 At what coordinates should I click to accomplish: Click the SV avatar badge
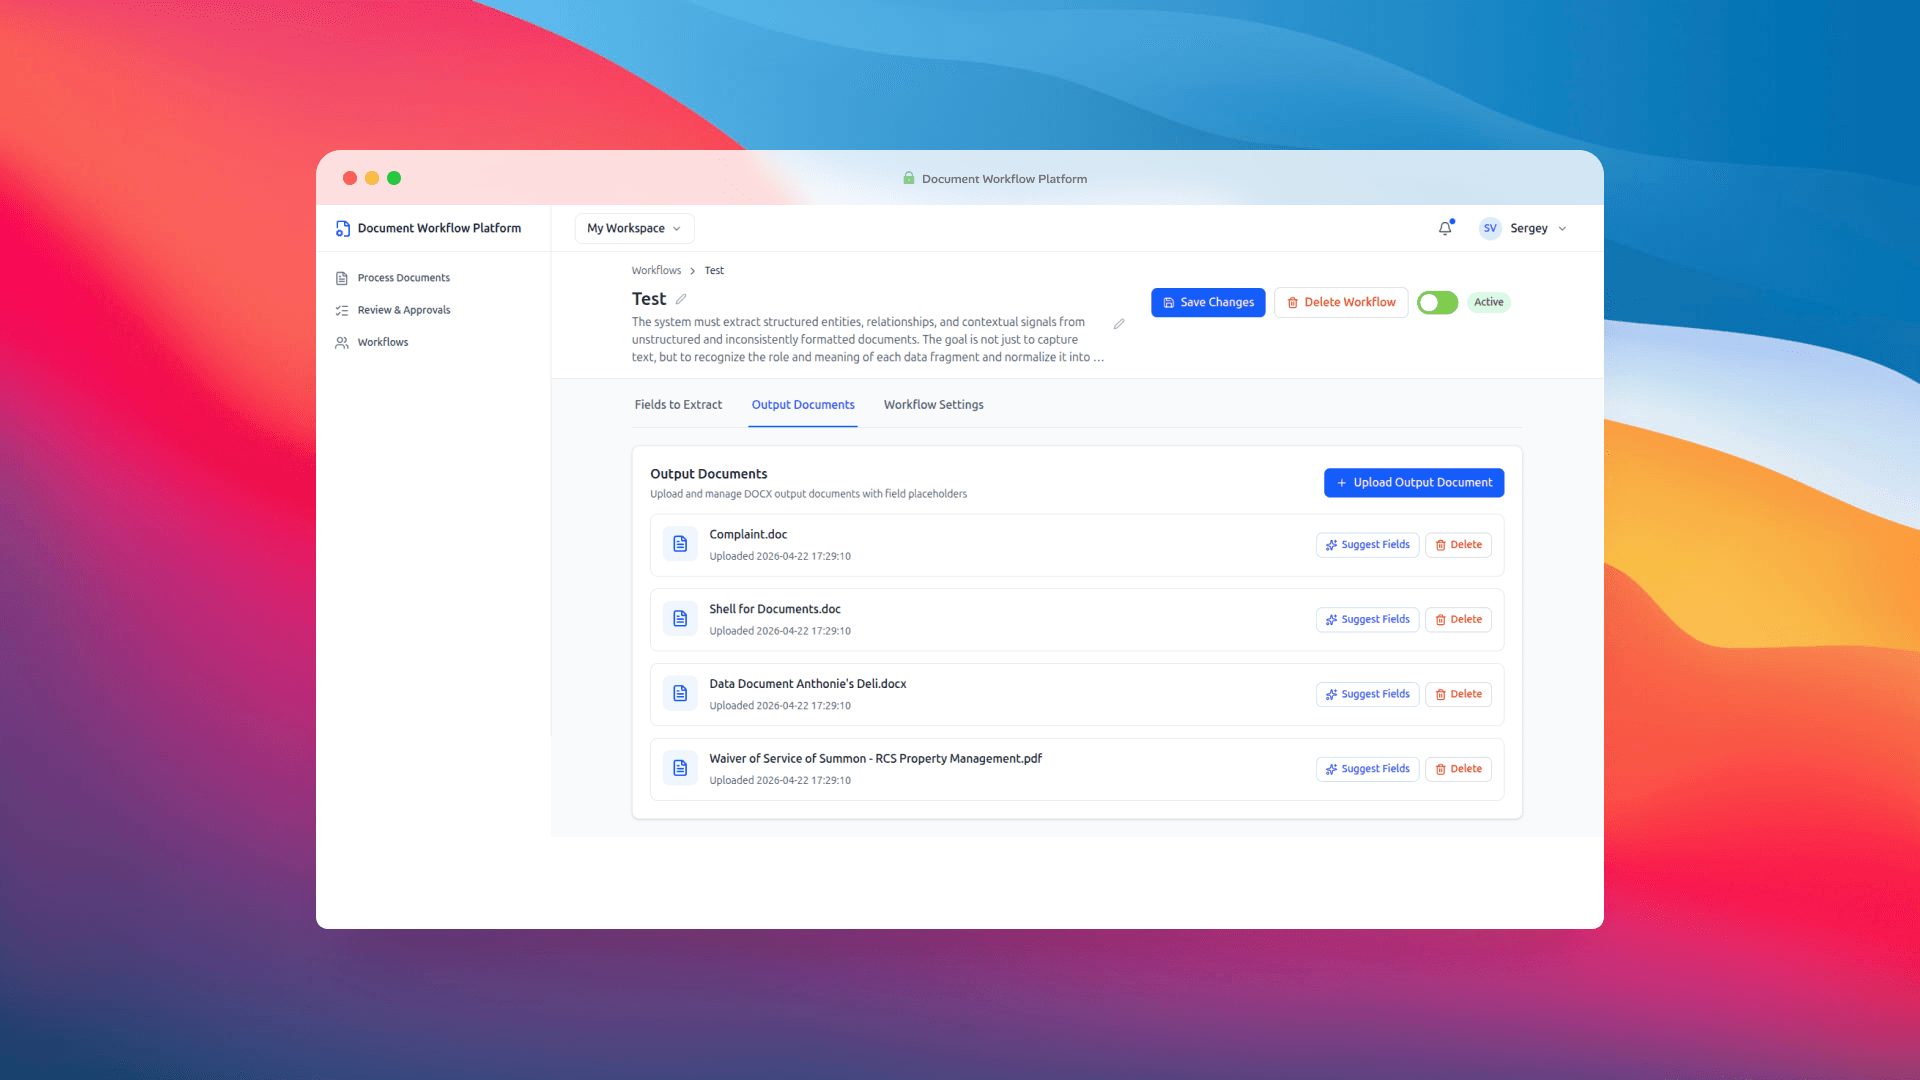pyautogui.click(x=1489, y=228)
